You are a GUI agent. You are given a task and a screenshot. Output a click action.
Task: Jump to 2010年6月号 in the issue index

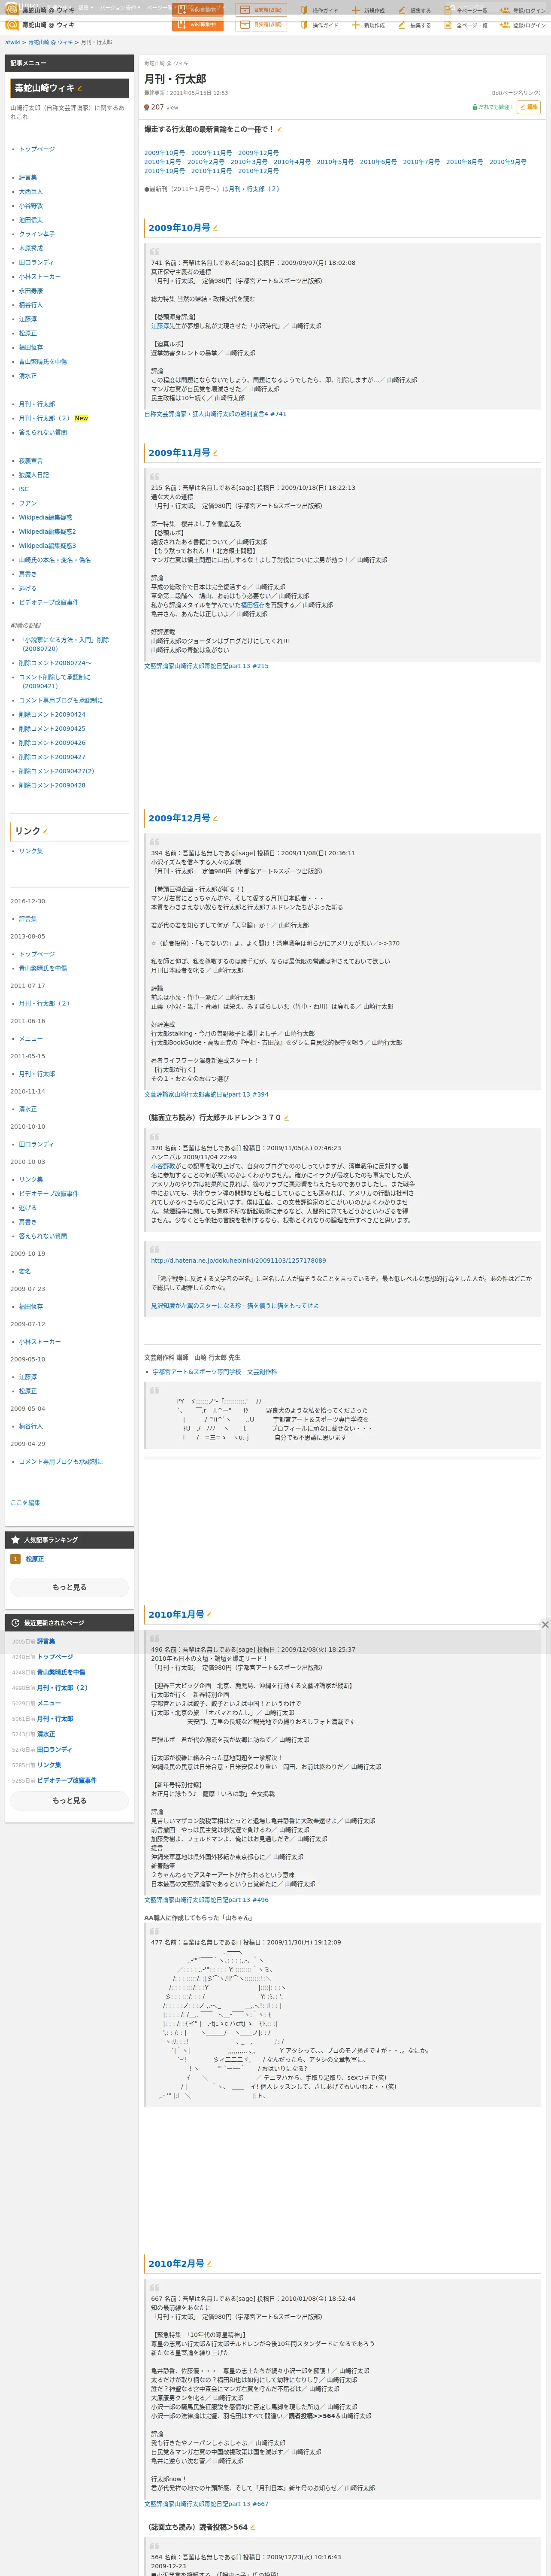tap(378, 162)
